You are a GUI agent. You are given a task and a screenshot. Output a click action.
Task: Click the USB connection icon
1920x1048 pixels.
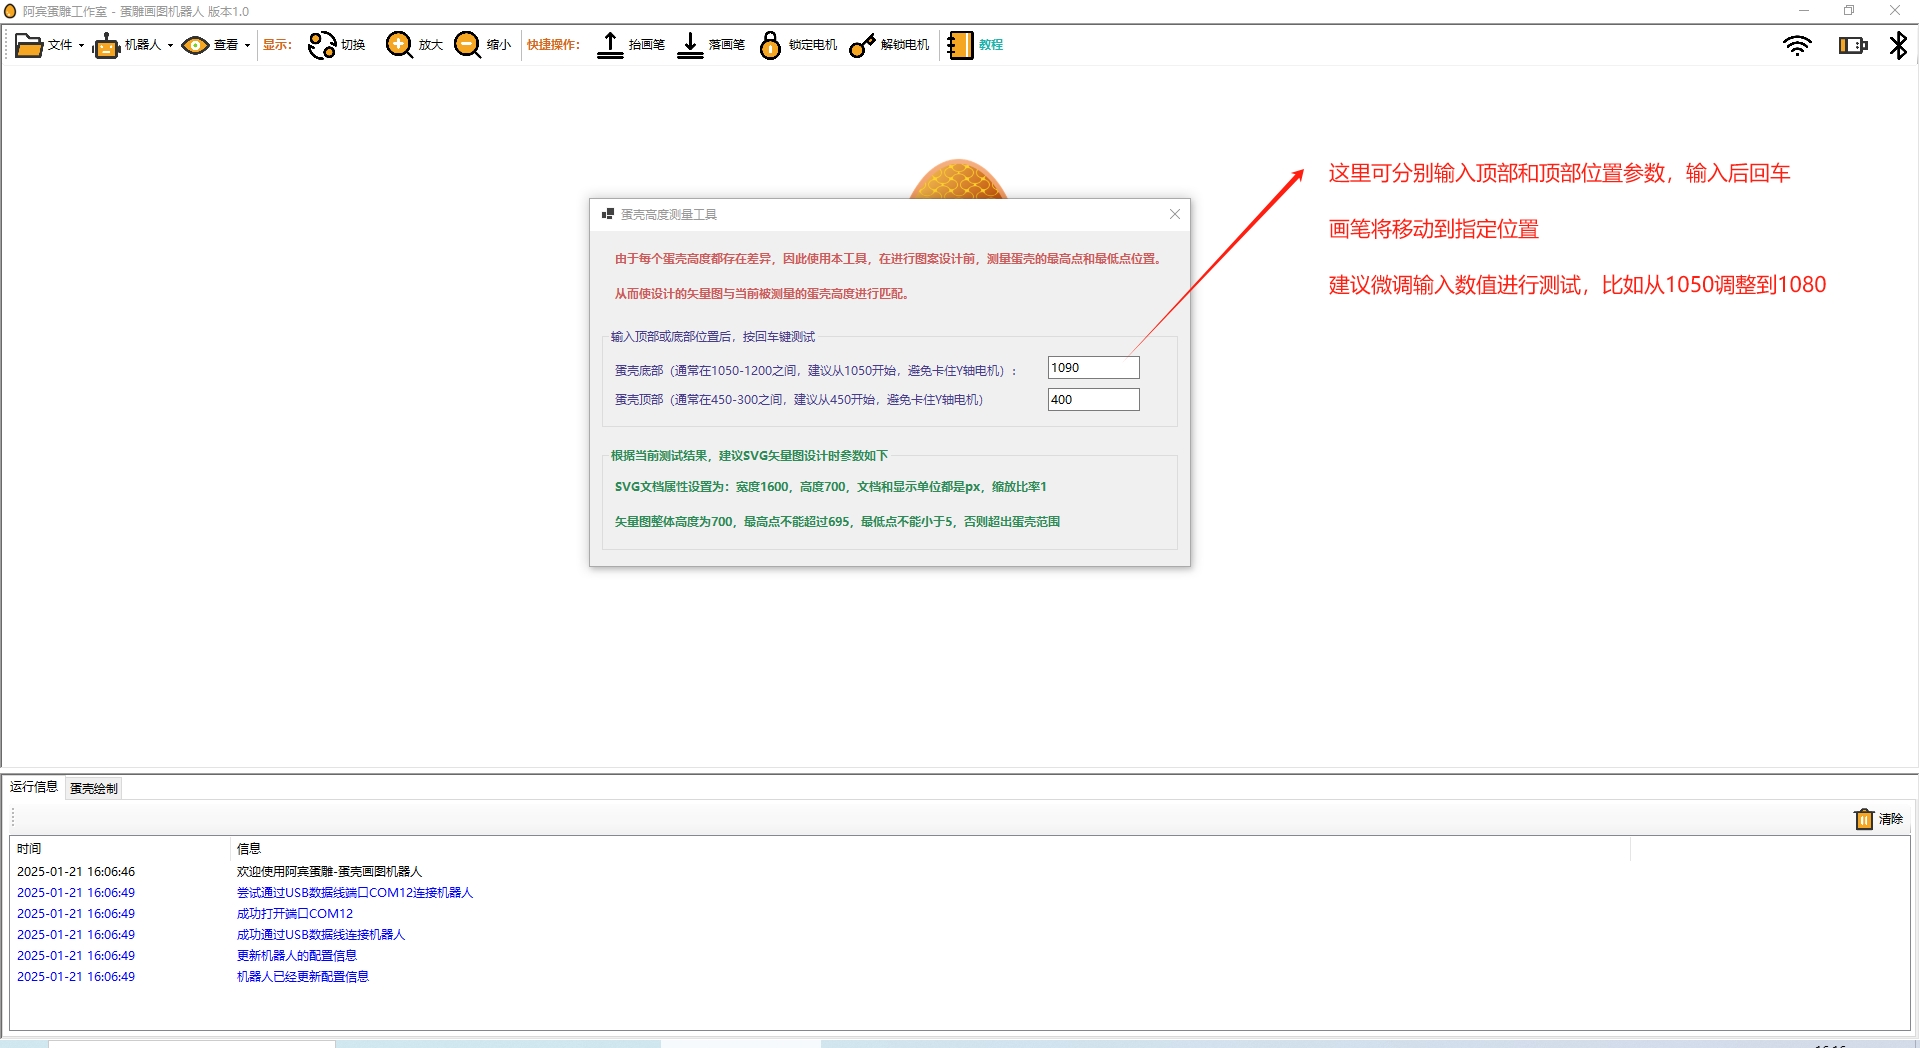click(1852, 45)
